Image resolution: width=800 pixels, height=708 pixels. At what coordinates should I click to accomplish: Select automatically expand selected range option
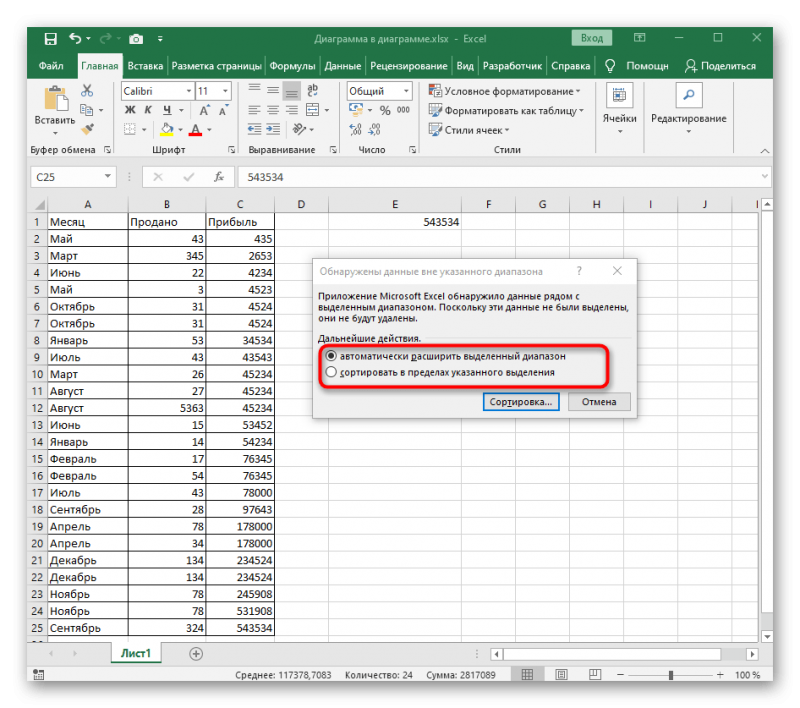point(331,356)
